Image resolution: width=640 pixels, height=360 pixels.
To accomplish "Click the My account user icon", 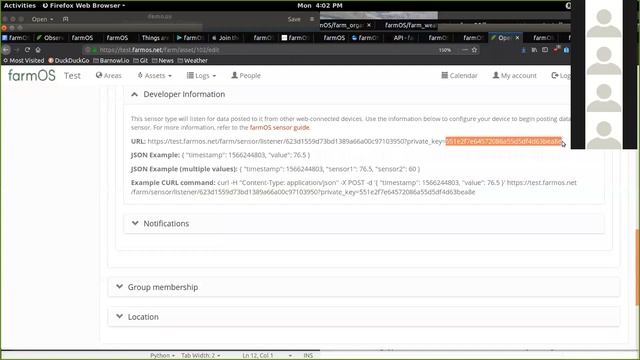I will (496, 75).
